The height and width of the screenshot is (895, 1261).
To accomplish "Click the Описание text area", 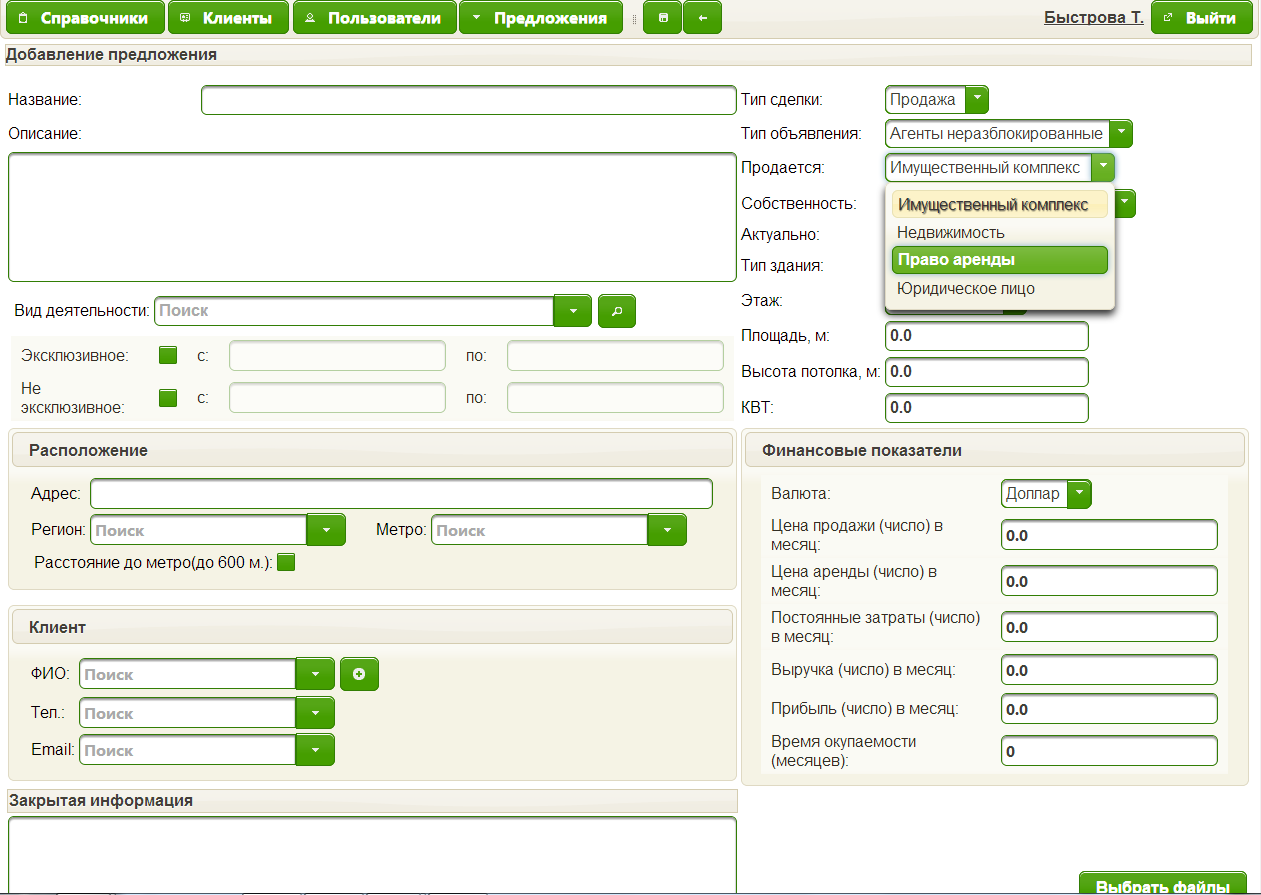I will tap(373, 217).
